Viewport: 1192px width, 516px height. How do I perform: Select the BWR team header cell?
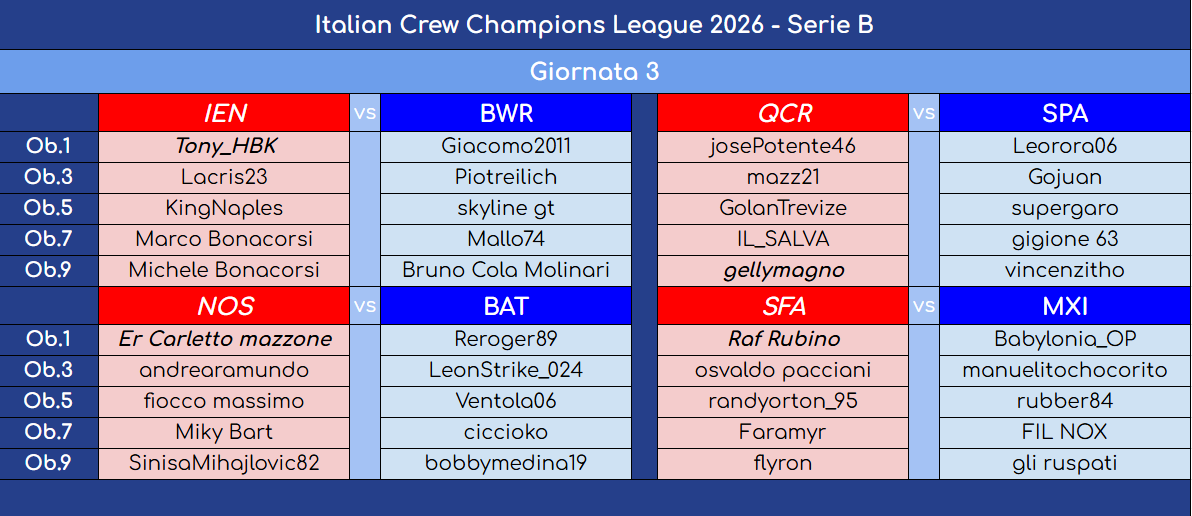click(506, 113)
